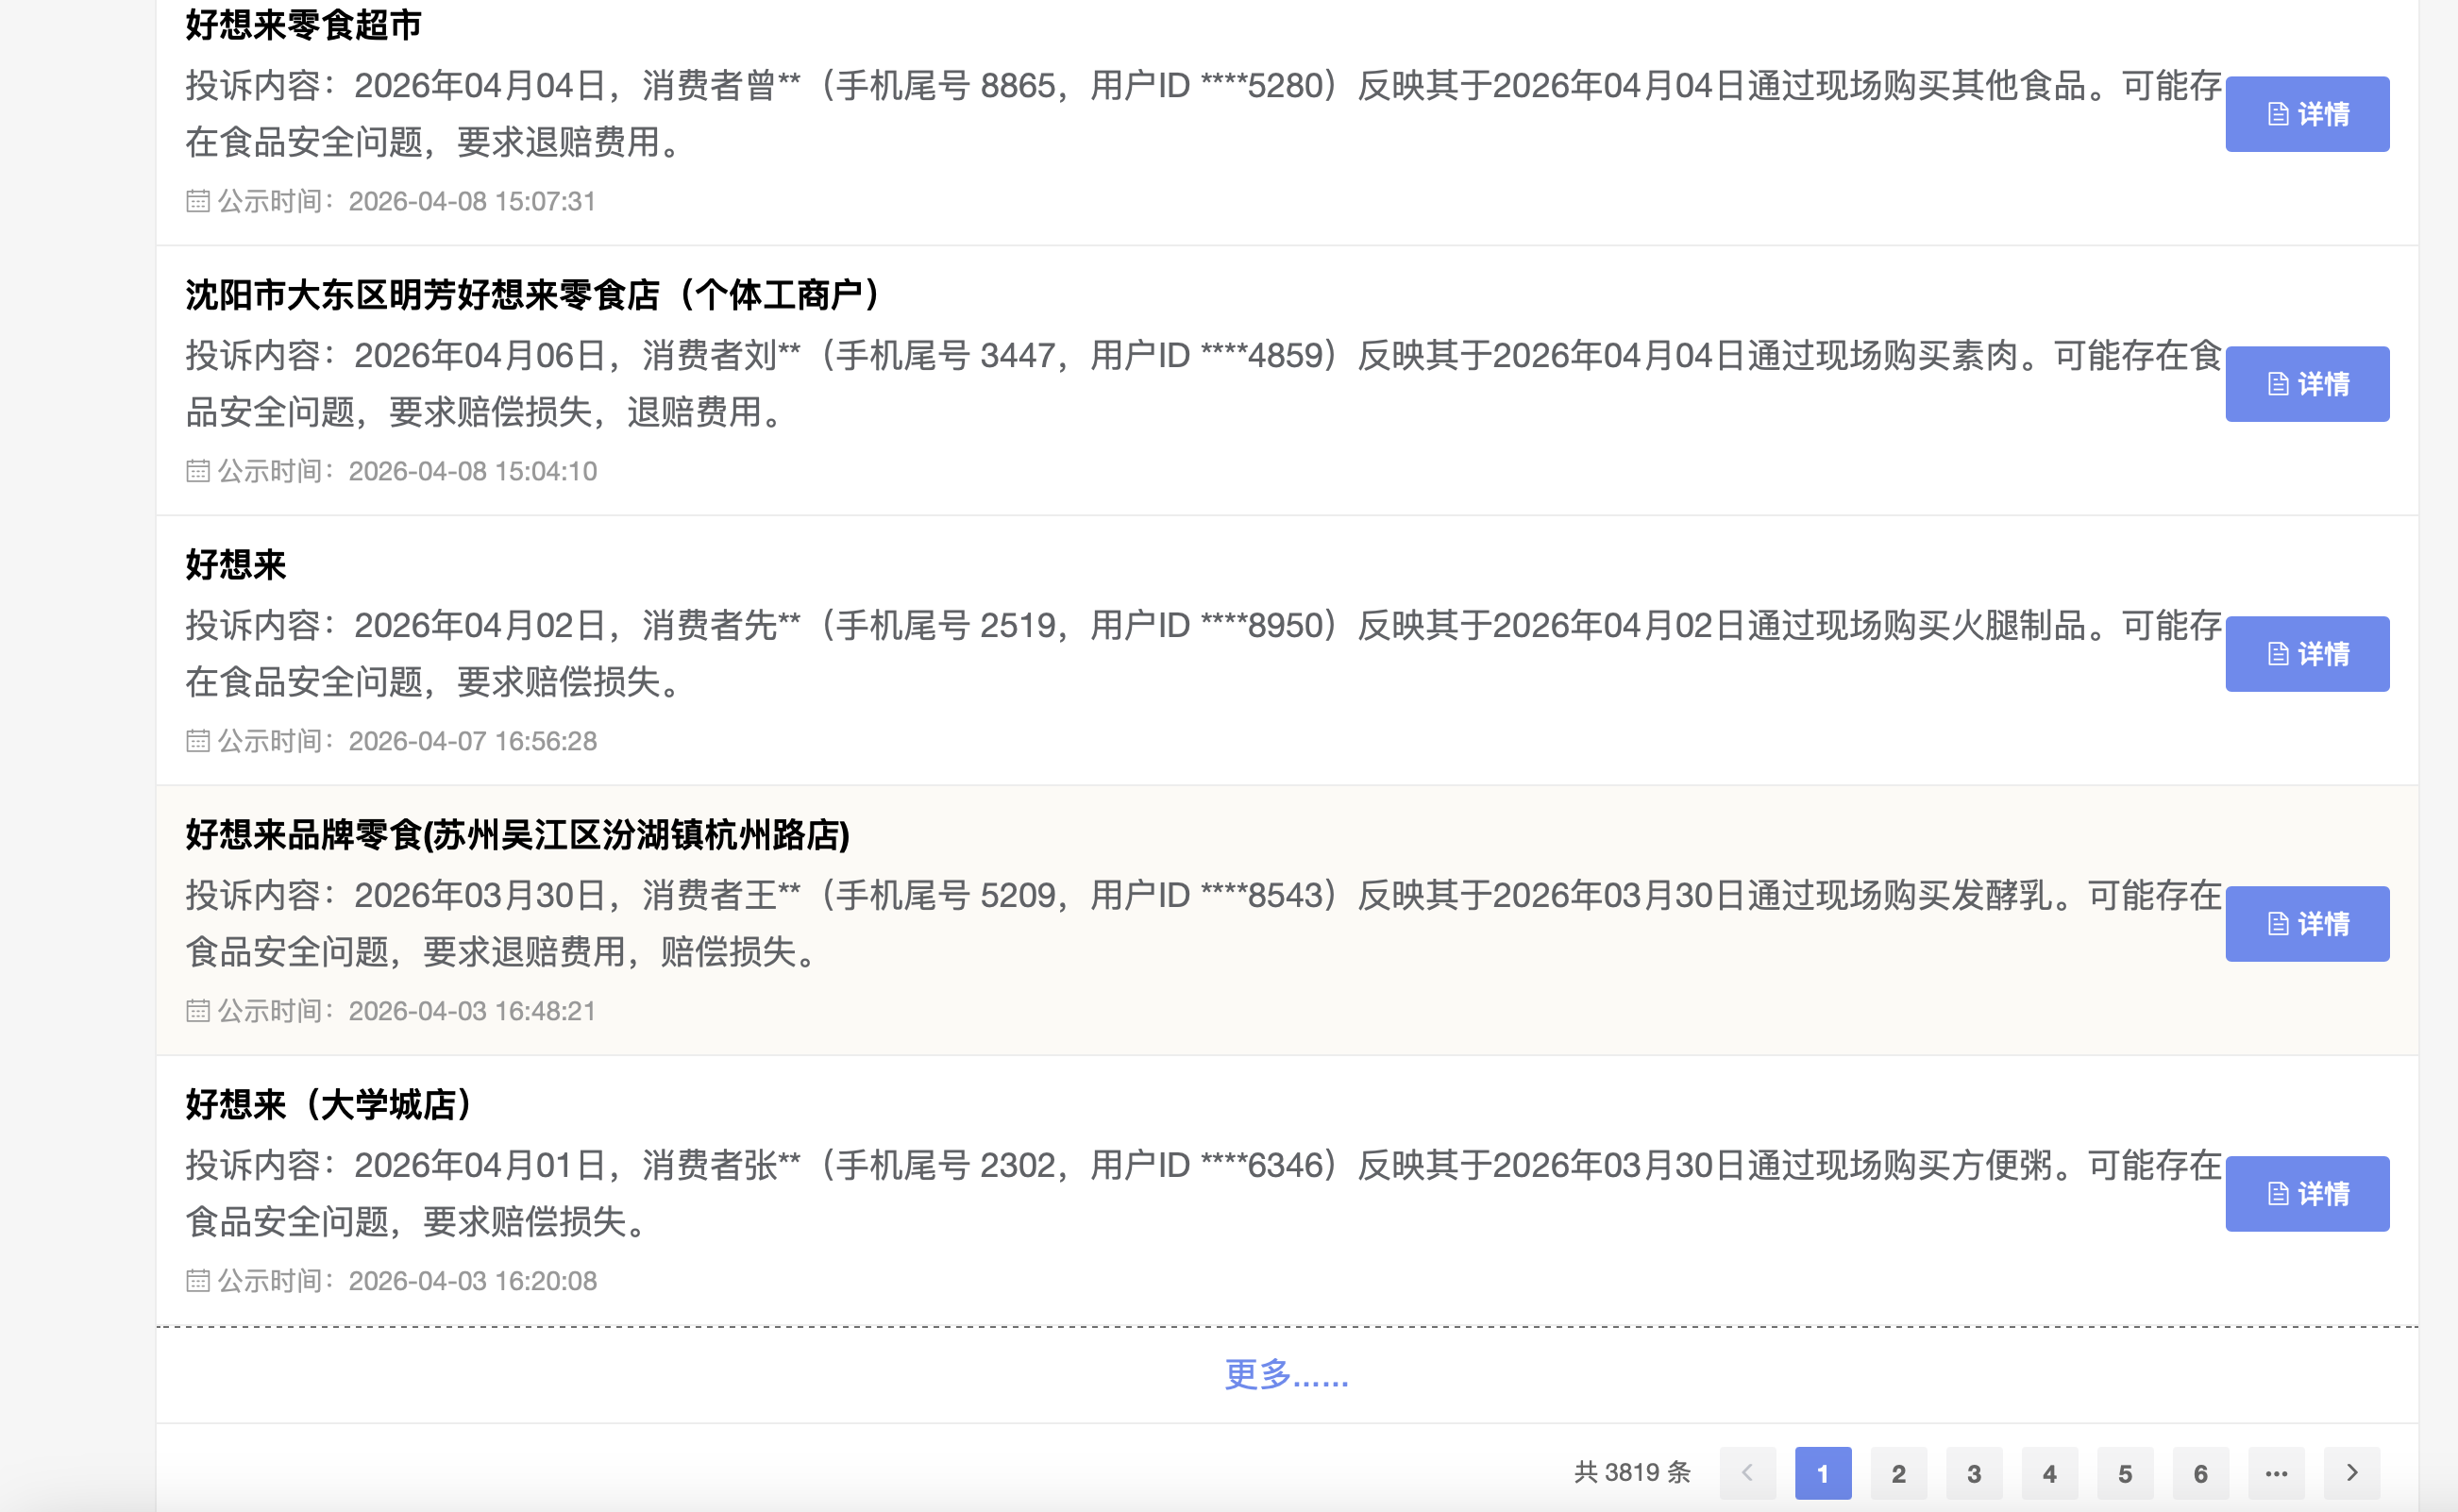Click the 更多...... link
The width and height of the screenshot is (2458, 1512).
(x=1286, y=1375)
